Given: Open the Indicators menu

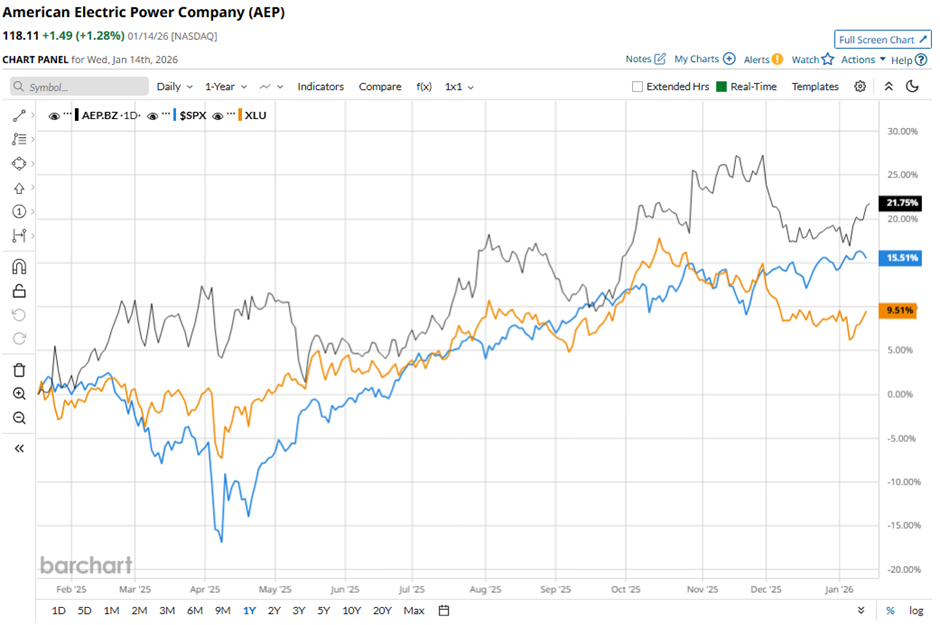Looking at the screenshot, I should pos(320,87).
